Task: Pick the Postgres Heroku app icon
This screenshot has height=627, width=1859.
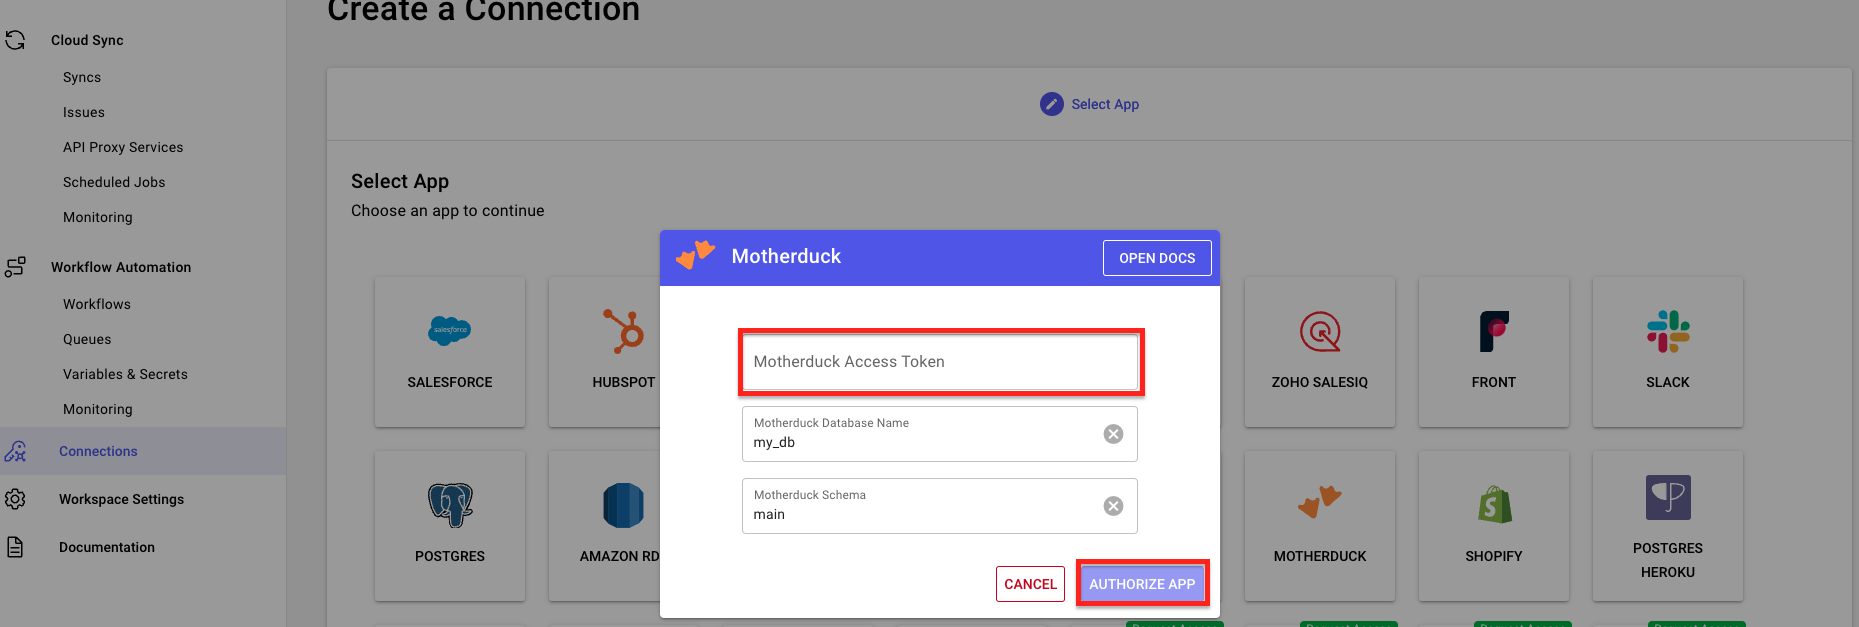Action: pyautogui.click(x=1667, y=497)
